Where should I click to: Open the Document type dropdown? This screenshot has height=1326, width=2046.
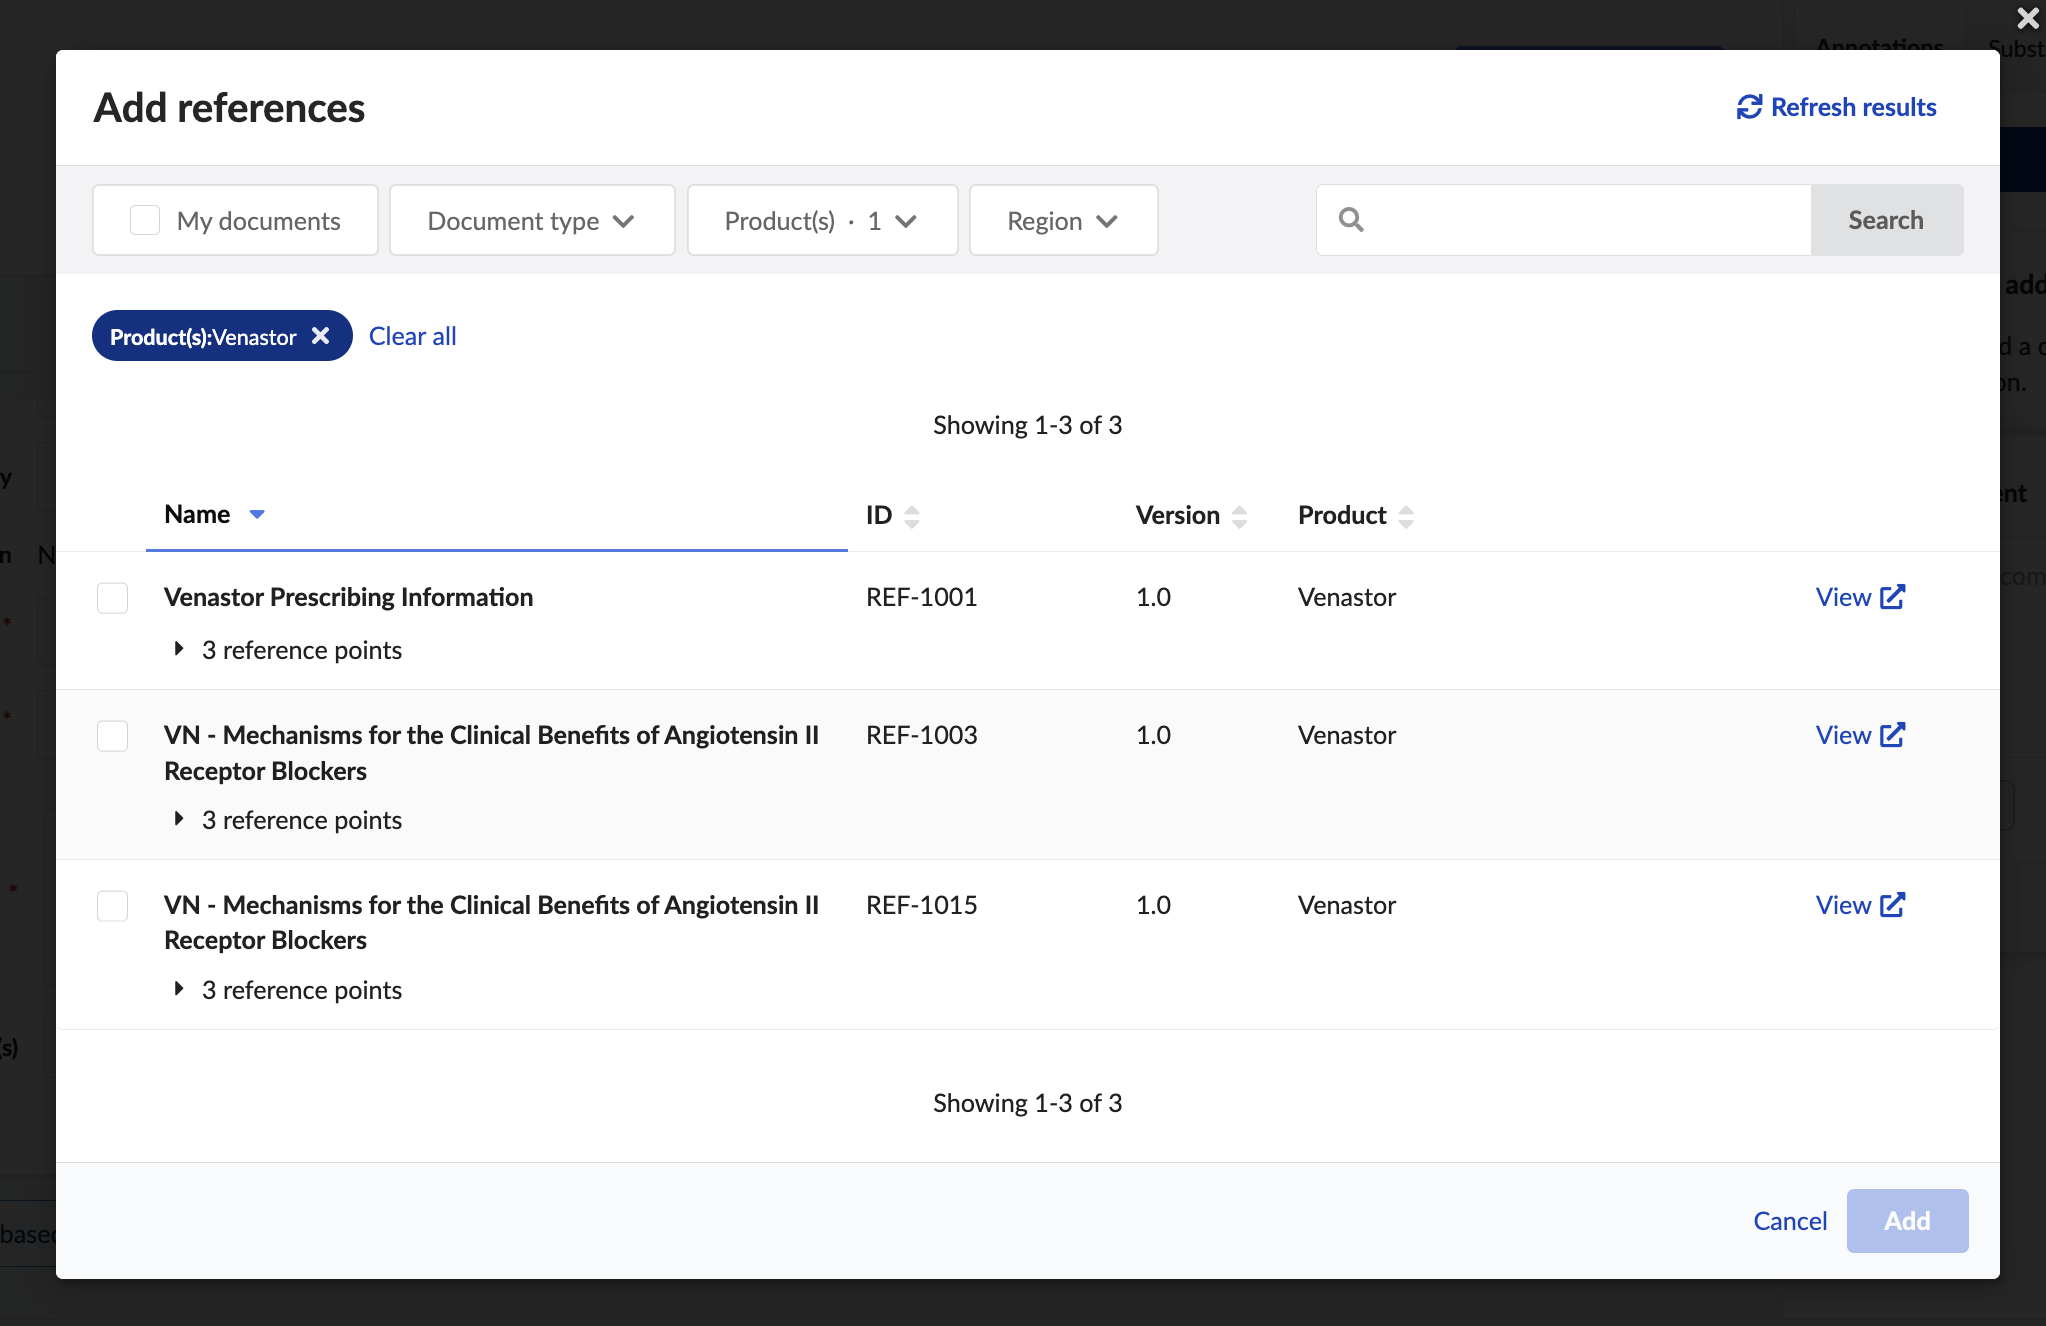pyautogui.click(x=532, y=220)
